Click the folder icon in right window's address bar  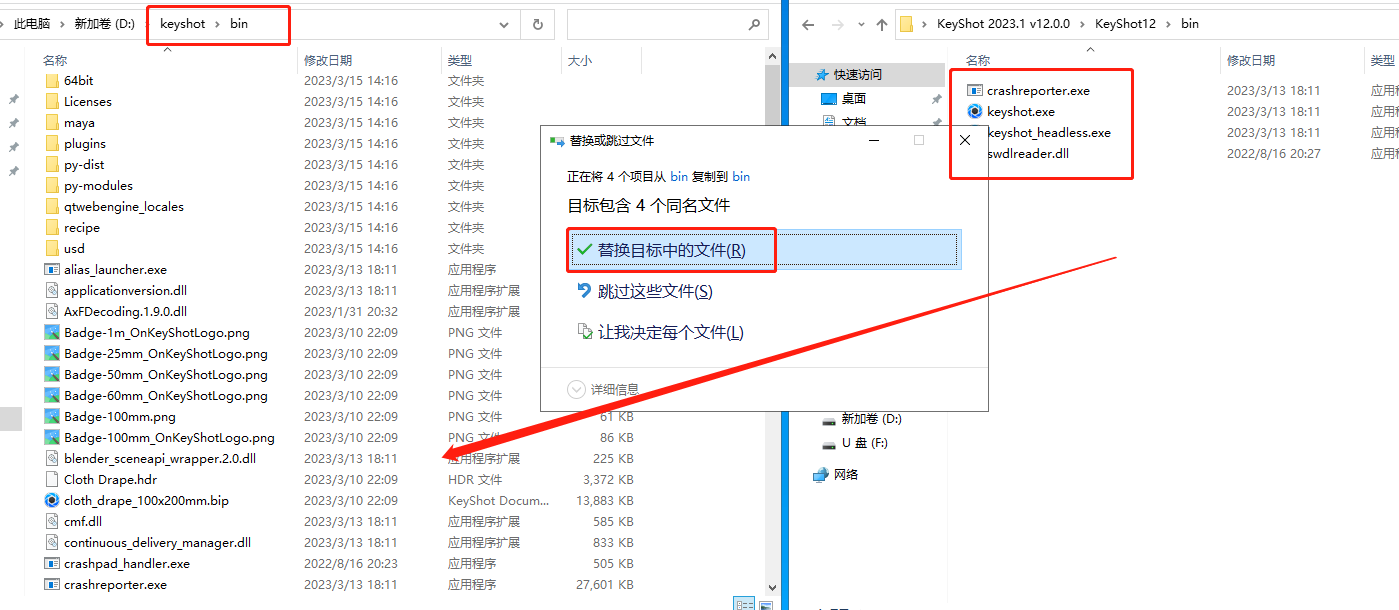[x=907, y=24]
